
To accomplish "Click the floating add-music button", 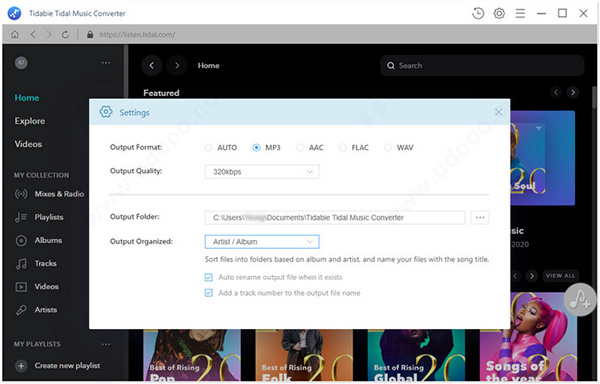I will pyautogui.click(x=580, y=299).
